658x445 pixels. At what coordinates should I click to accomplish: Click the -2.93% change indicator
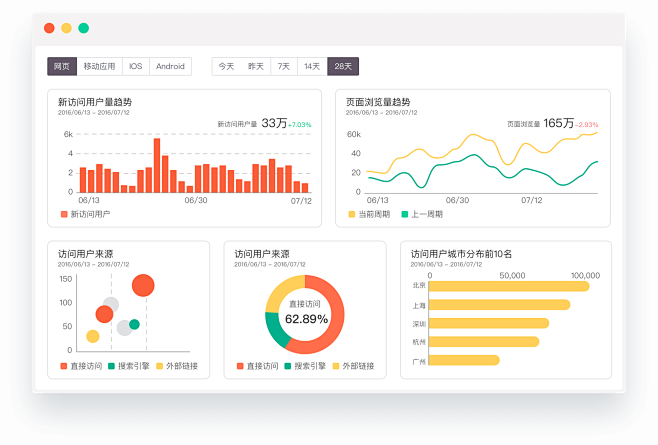[x=587, y=125]
